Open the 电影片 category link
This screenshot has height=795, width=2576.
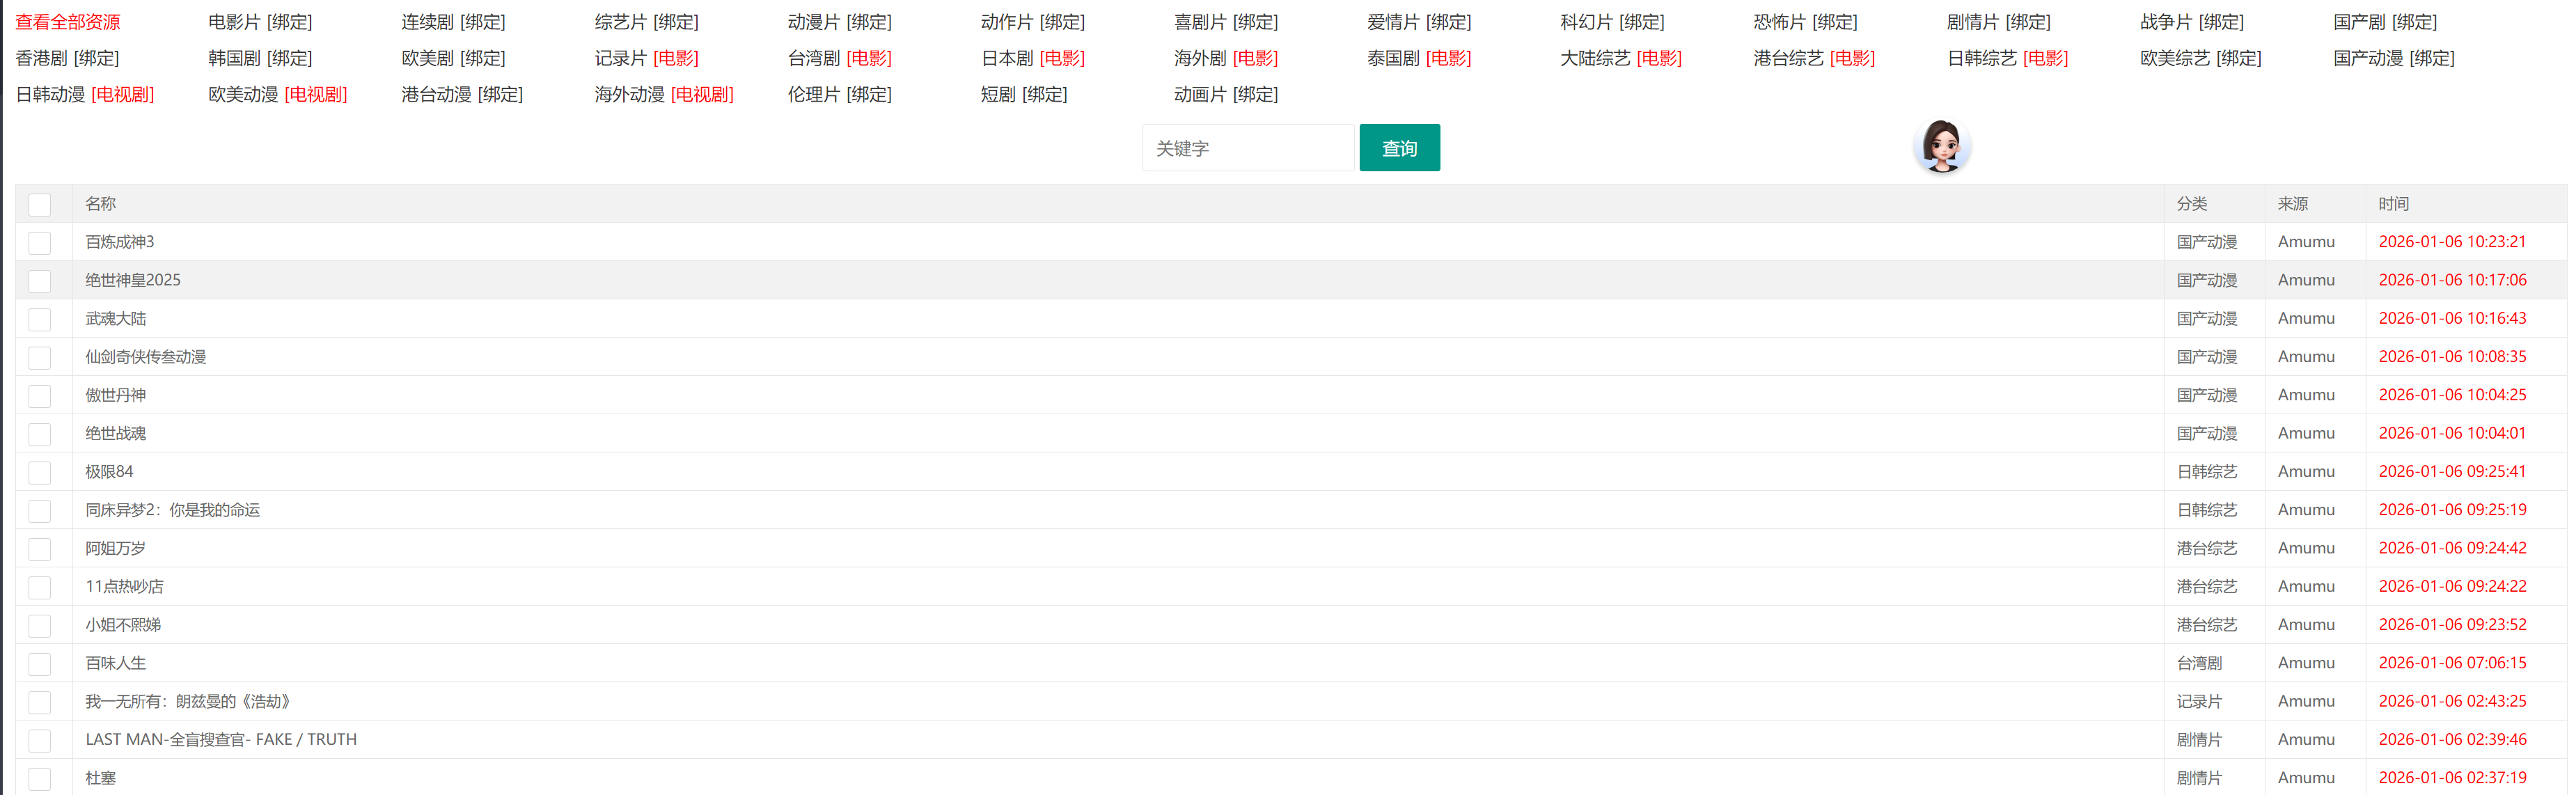coord(234,22)
